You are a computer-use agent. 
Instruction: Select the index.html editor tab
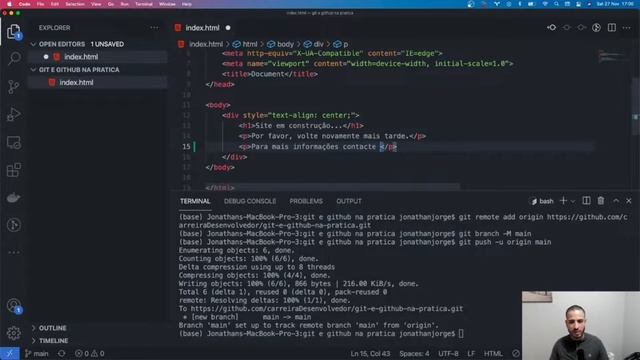click(202, 28)
